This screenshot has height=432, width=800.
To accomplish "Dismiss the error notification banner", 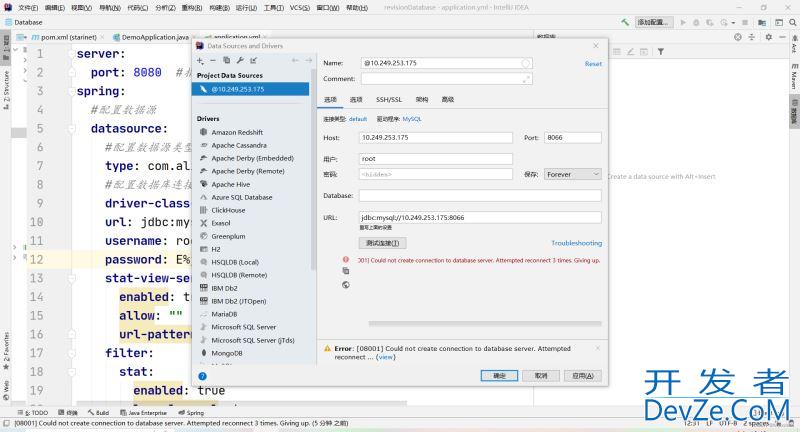I will [x=597, y=348].
